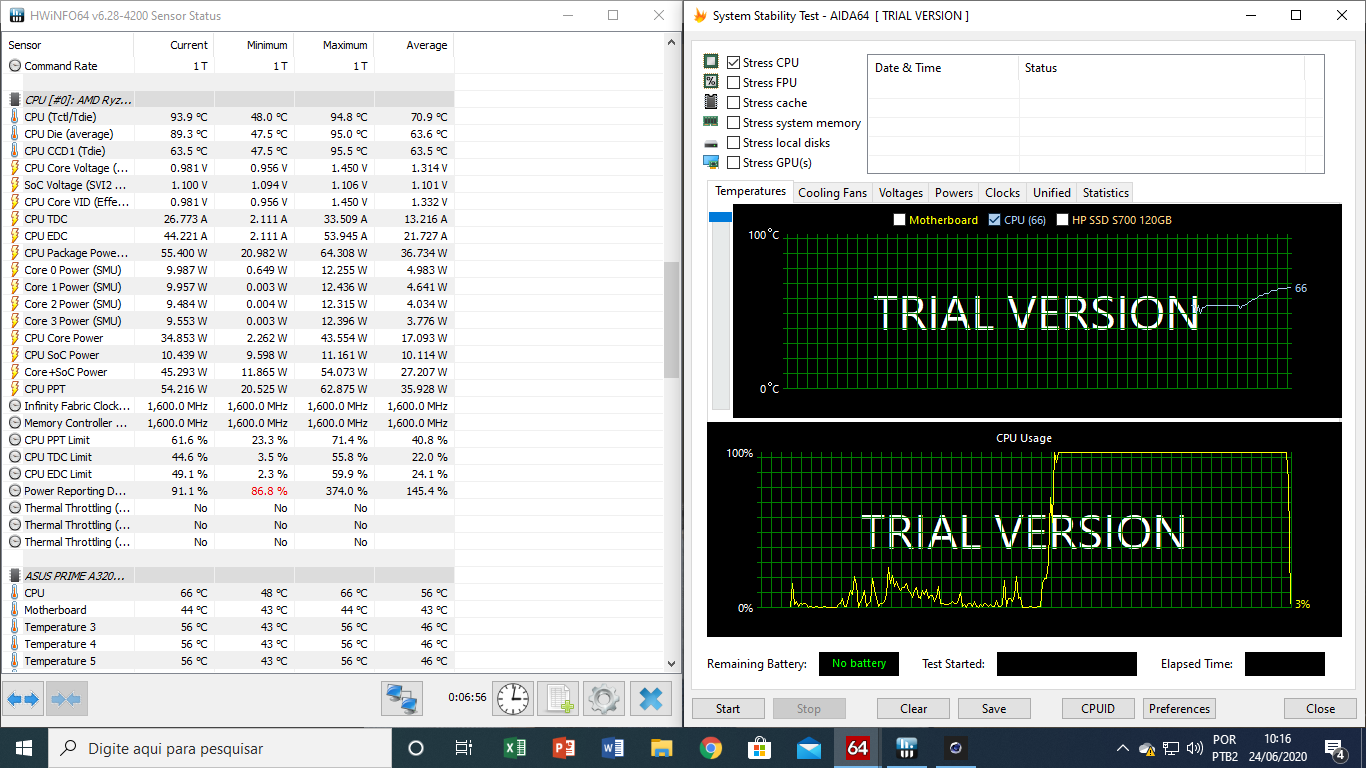The image size is (1366, 768).
Task: Click blue vertical graph scale slider
Action: tap(720, 217)
